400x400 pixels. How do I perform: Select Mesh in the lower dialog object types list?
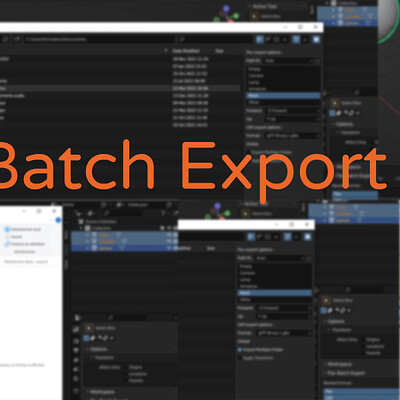coord(274,293)
